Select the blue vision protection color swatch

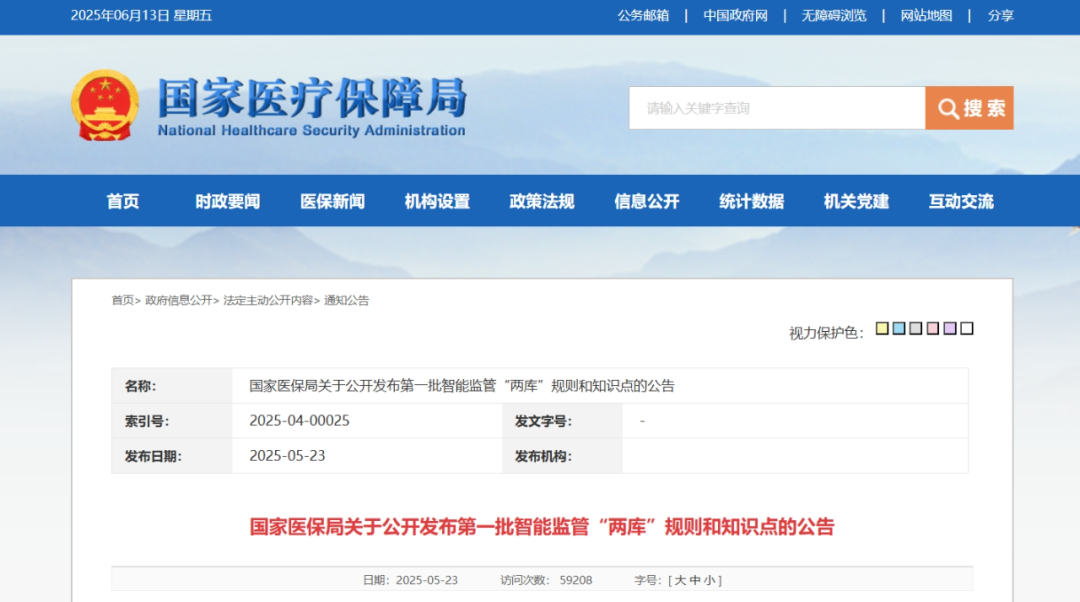tap(899, 327)
